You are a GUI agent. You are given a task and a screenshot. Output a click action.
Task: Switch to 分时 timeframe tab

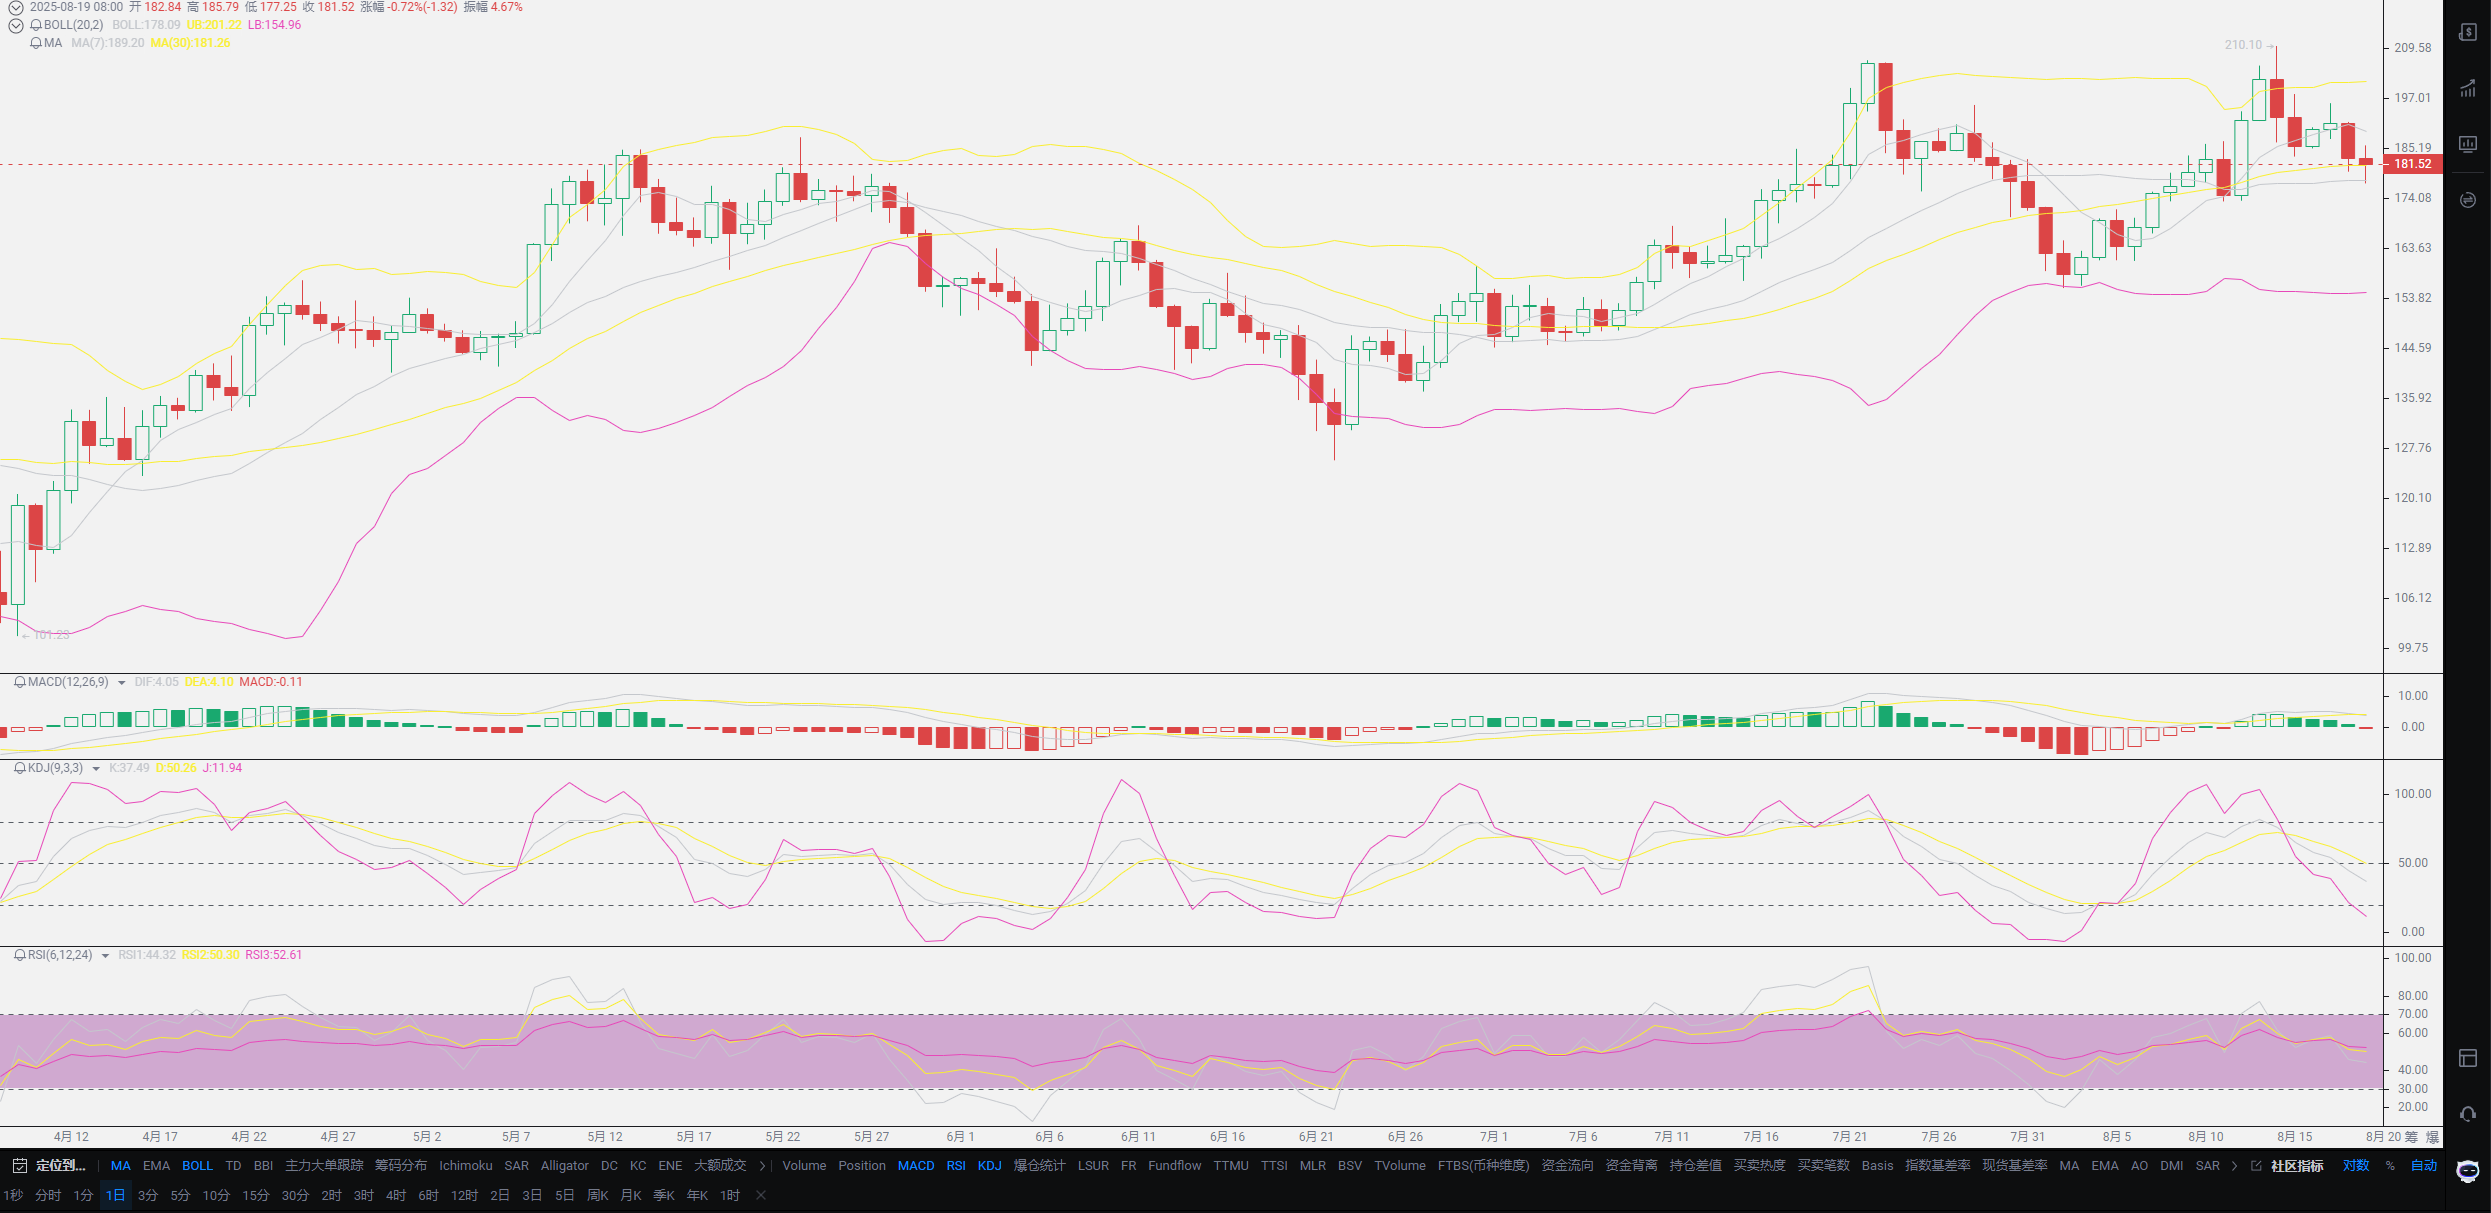point(48,1195)
